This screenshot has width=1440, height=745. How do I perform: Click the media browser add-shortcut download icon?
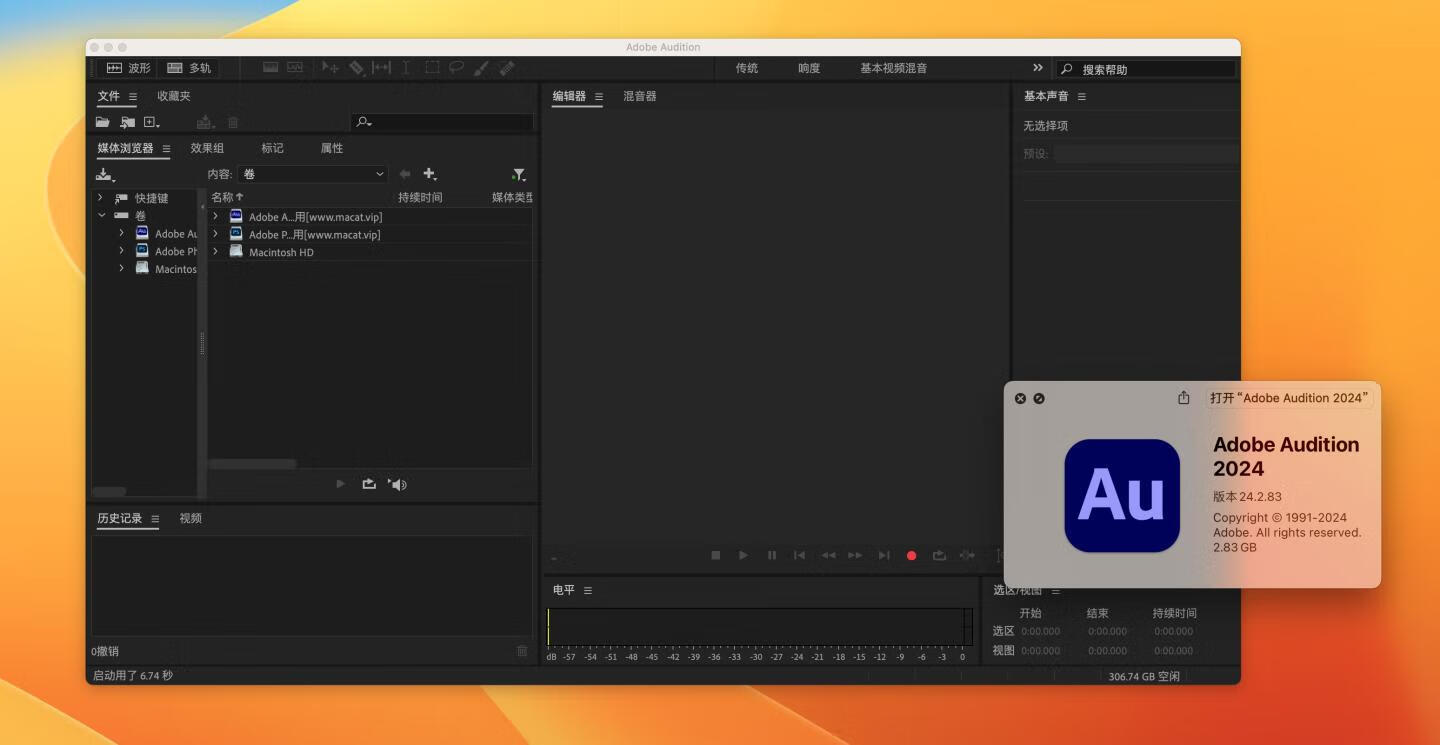105,174
